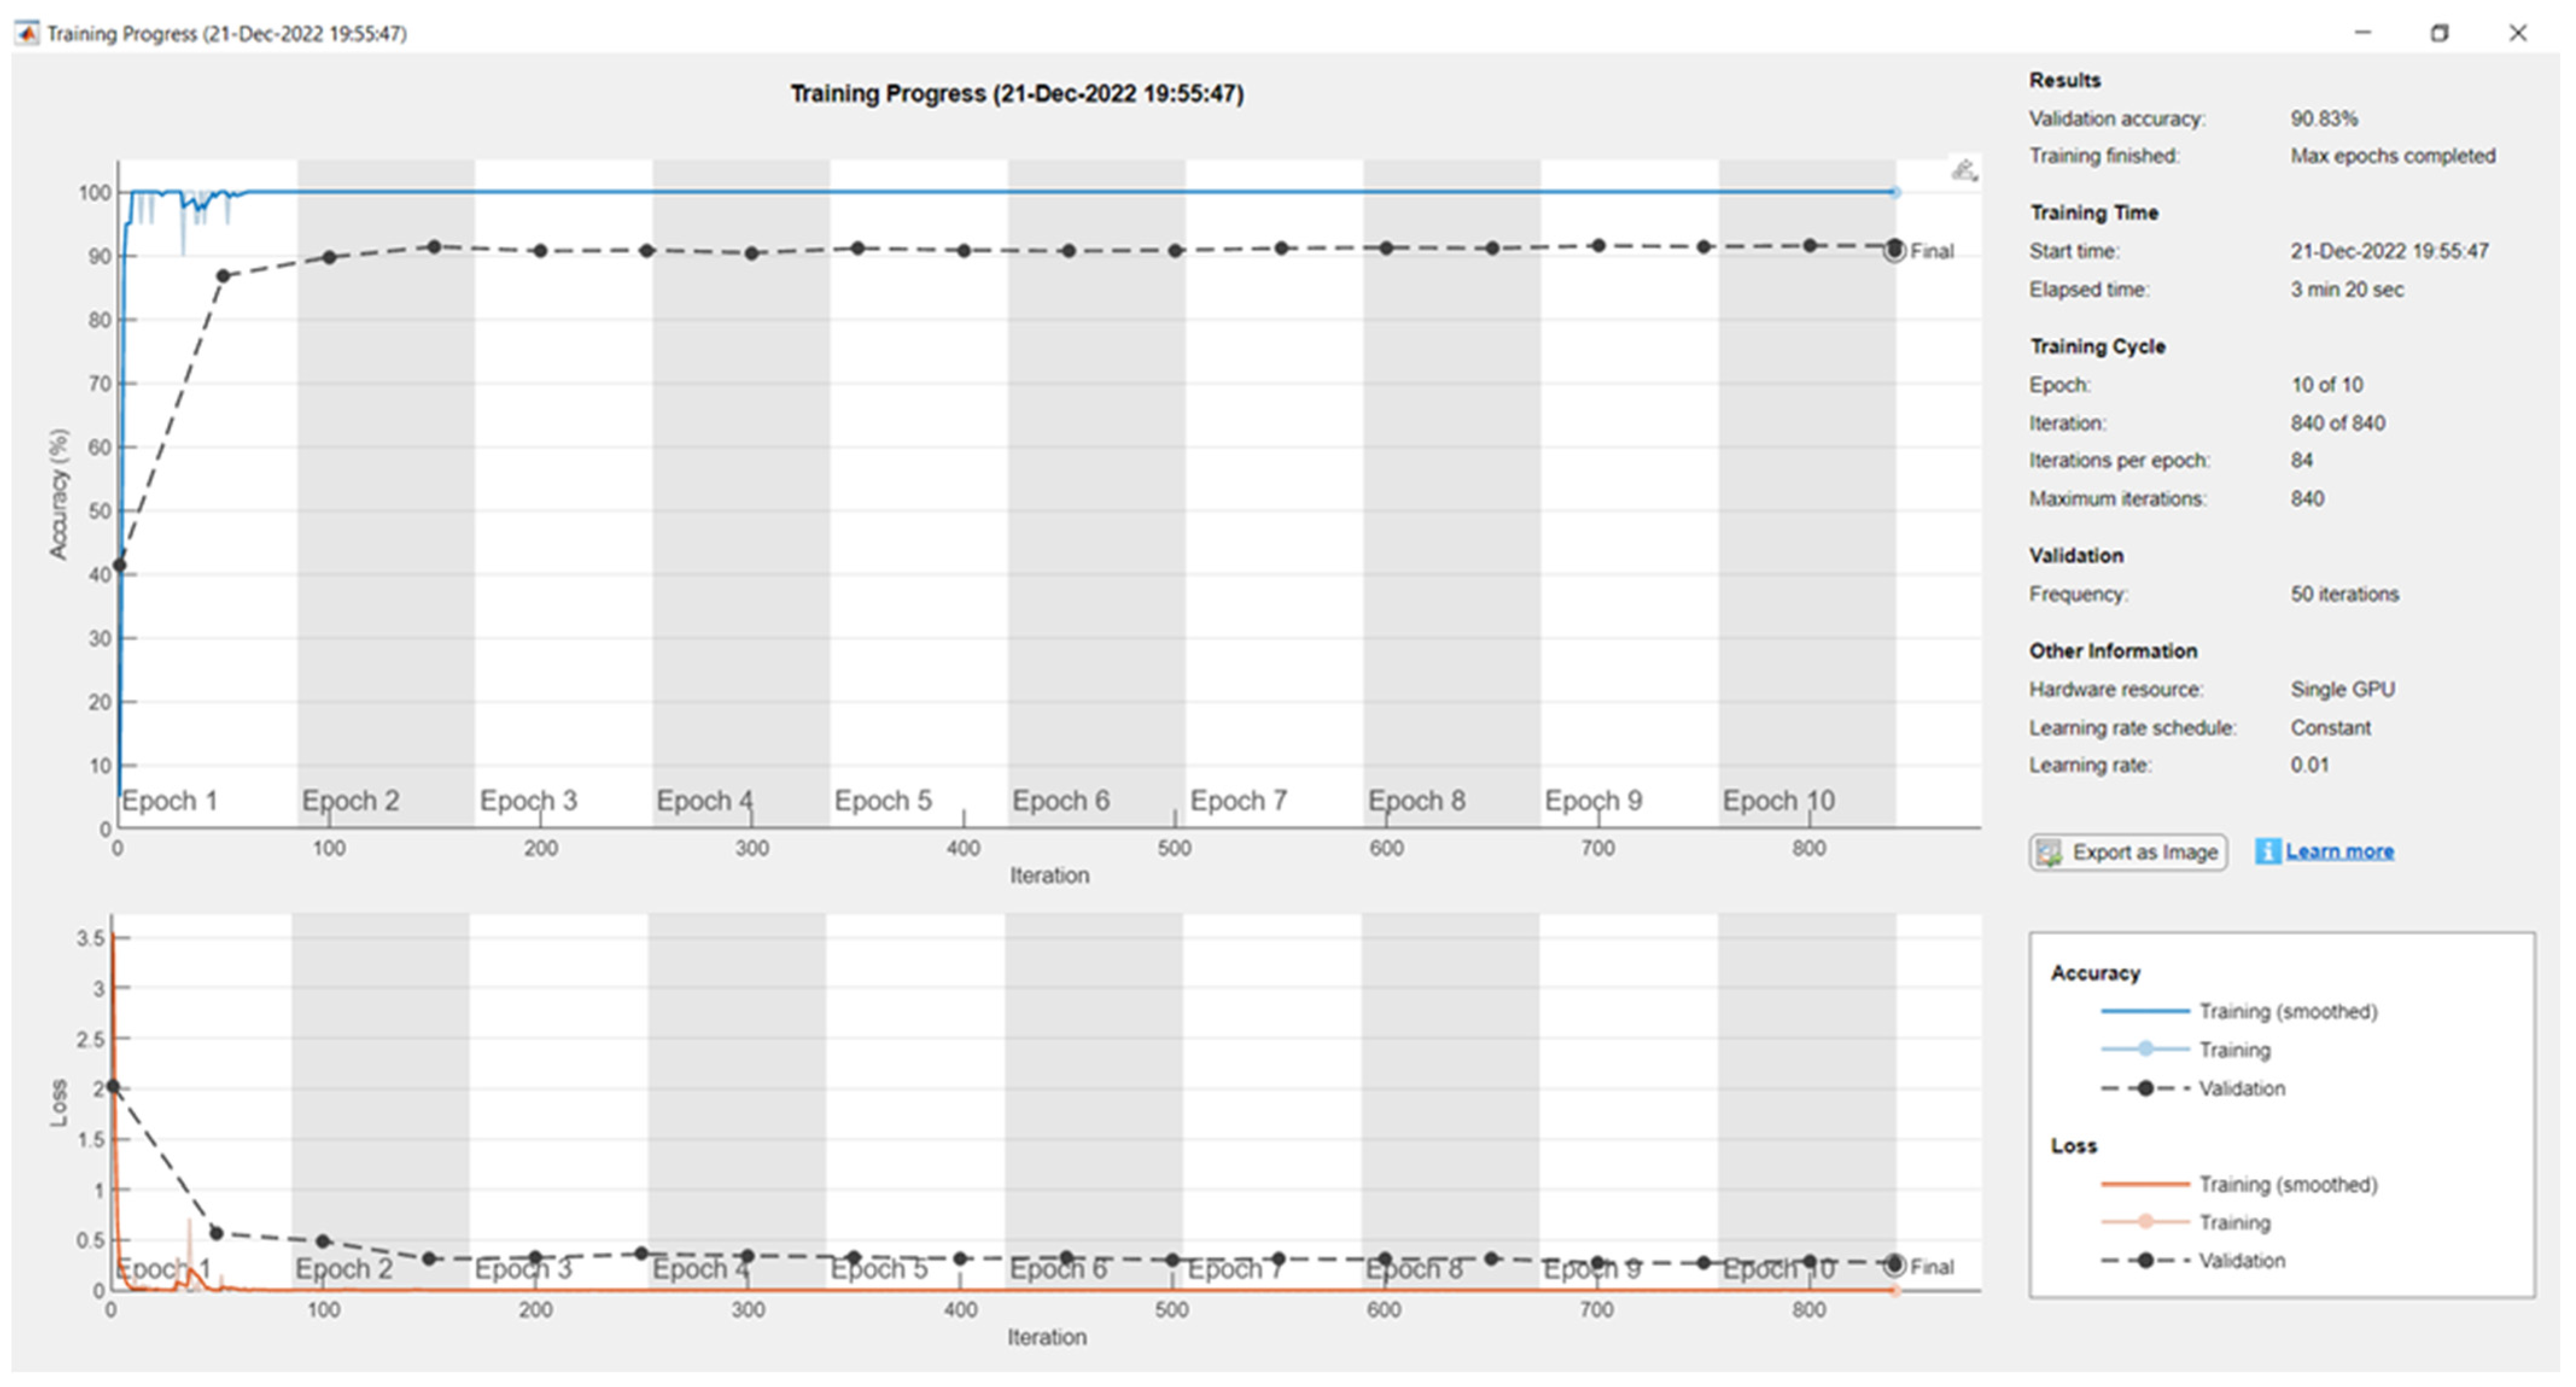2576x1387 pixels.
Task: Click Loss Training (smoothed) legend line
Action: (x=2145, y=1184)
